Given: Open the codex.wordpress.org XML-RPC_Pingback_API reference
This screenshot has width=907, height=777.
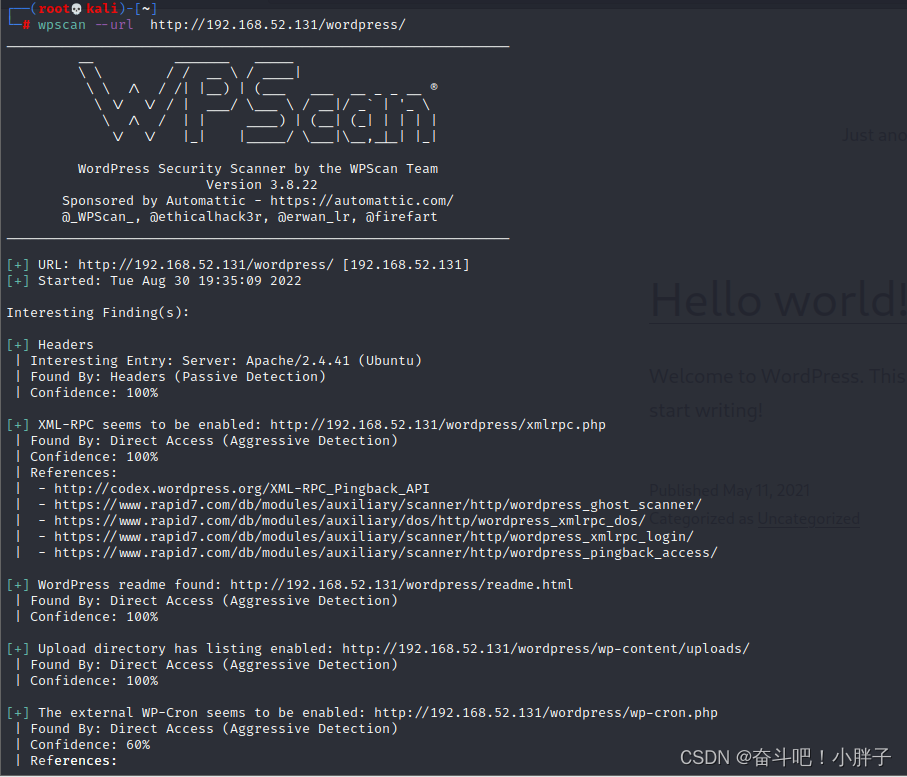Looking at the screenshot, I should (241, 489).
